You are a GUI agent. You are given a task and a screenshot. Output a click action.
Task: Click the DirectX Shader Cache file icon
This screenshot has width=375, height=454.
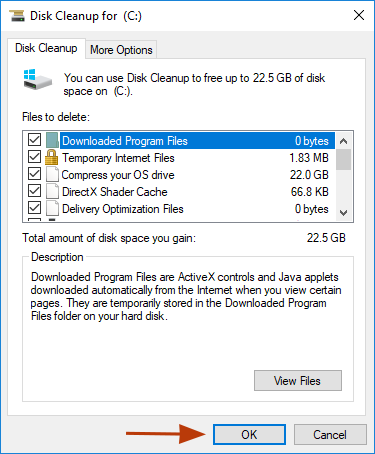[x=52, y=191]
